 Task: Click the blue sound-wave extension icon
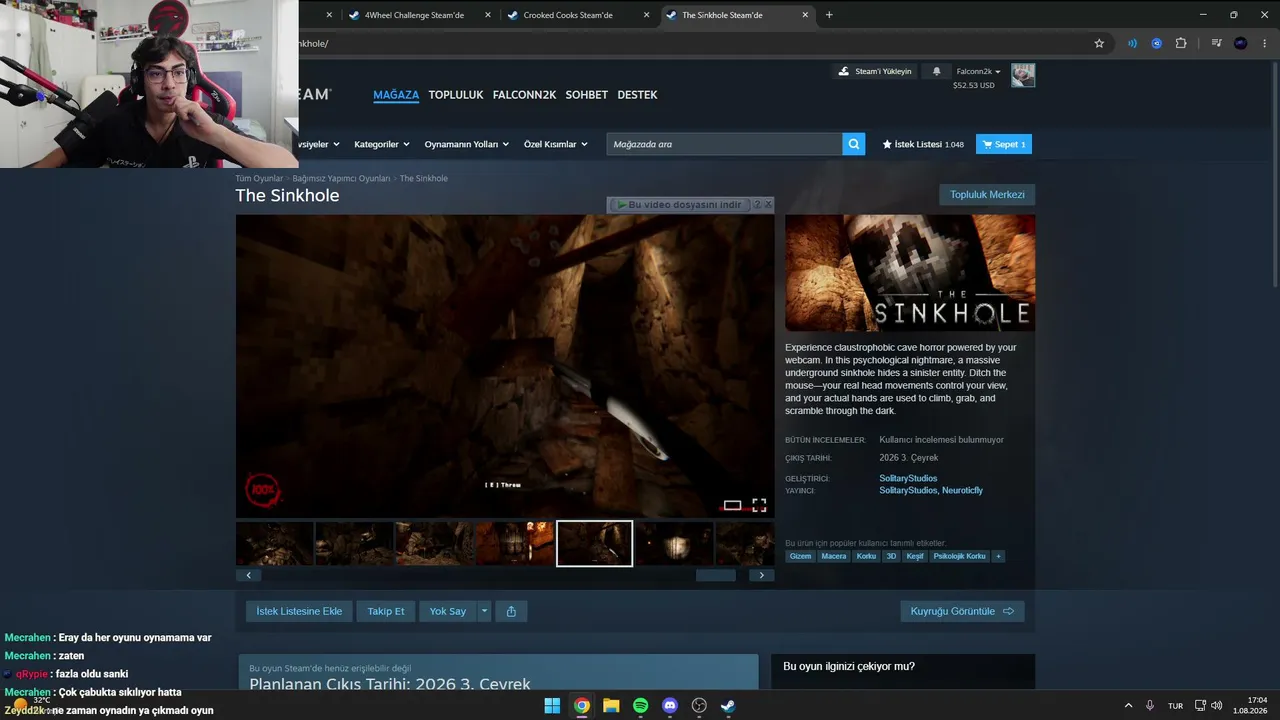point(1132,43)
